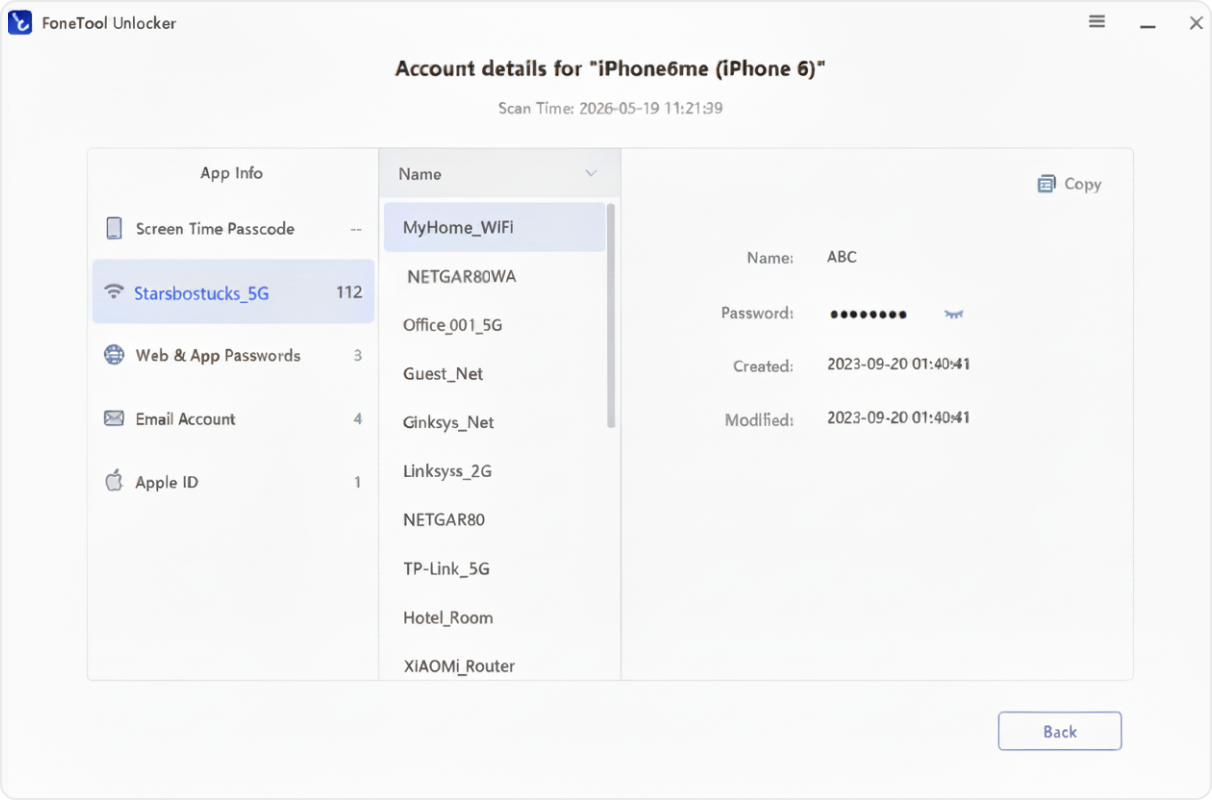
Task: Open the hamburger menu in title bar
Action: click(x=1097, y=22)
